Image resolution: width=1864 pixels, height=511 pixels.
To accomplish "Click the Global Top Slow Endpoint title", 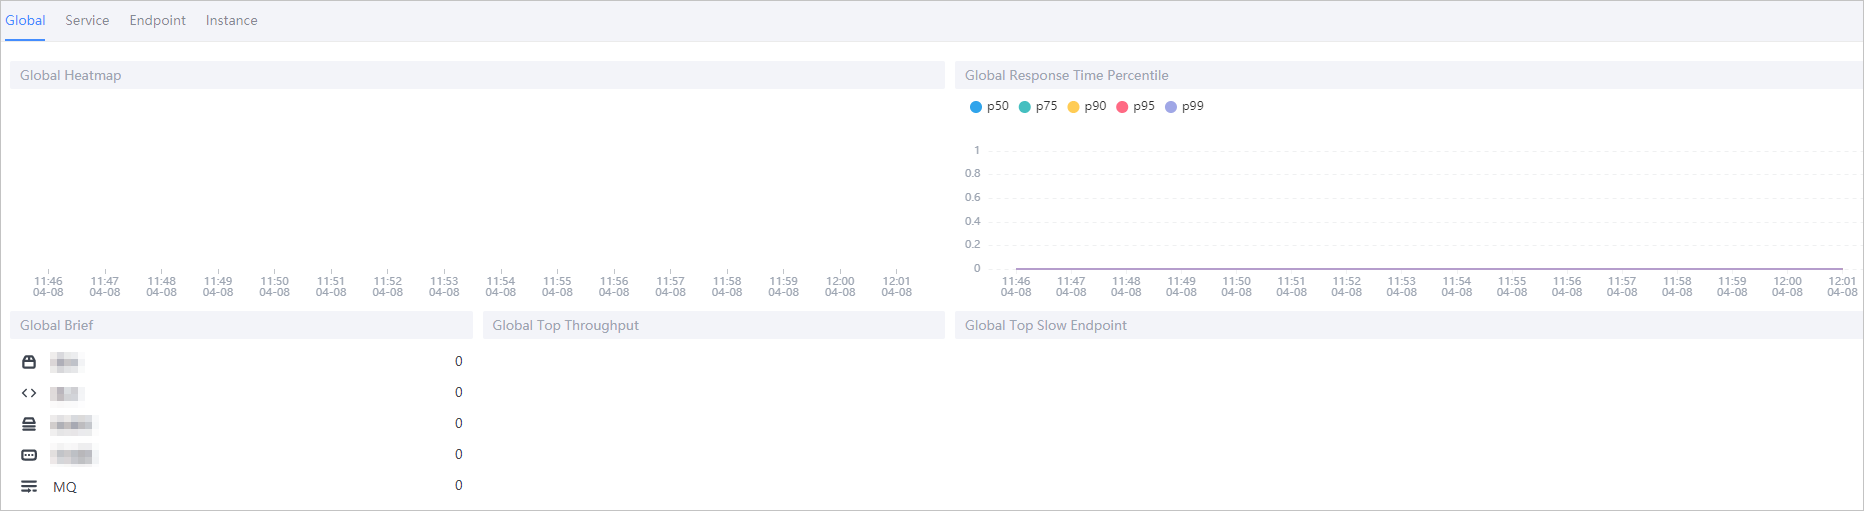I will click(x=1045, y=325).
